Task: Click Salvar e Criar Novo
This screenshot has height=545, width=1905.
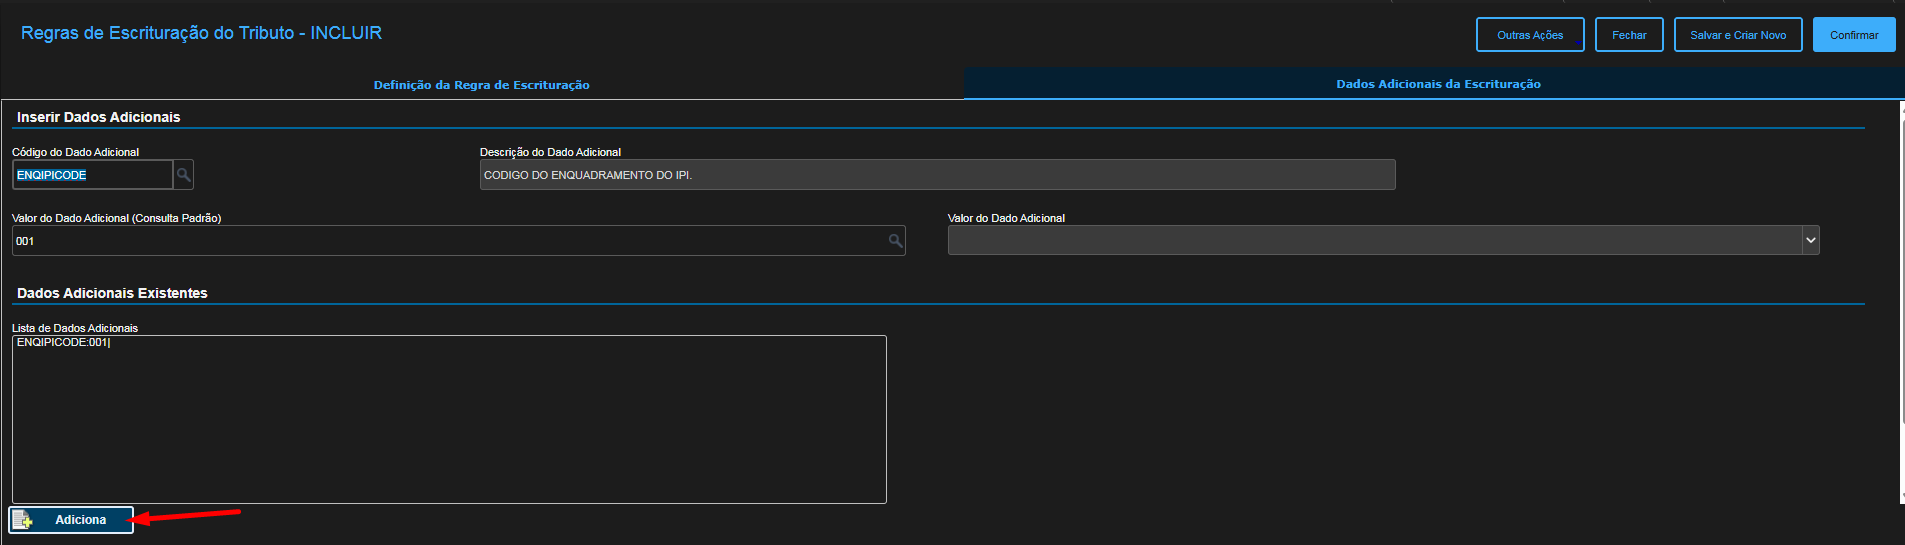Action: coord(1737,35)
